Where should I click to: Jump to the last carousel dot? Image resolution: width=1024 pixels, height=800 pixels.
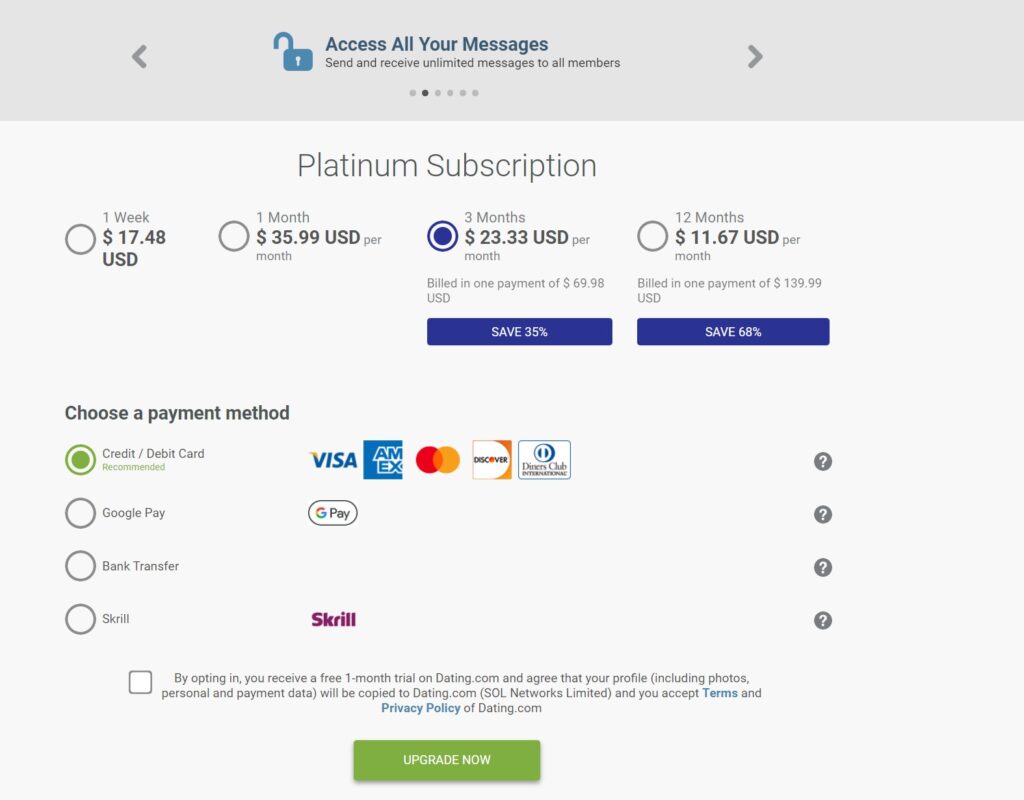click(x=475, y=93)
